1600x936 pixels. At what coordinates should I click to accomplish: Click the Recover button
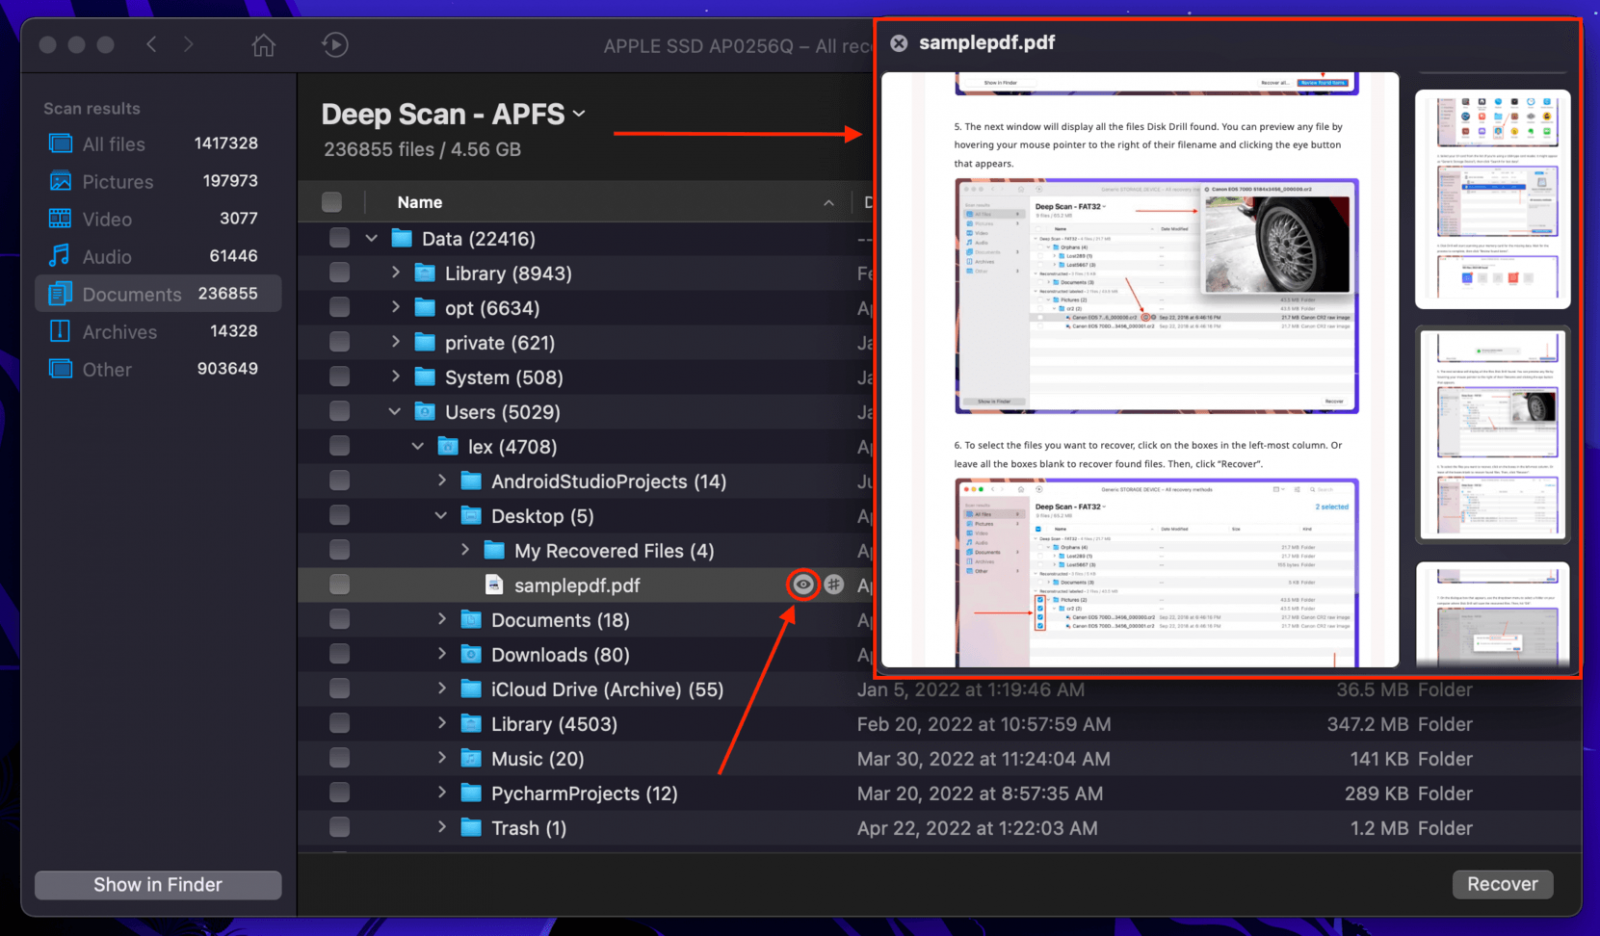pos(1502,884)
